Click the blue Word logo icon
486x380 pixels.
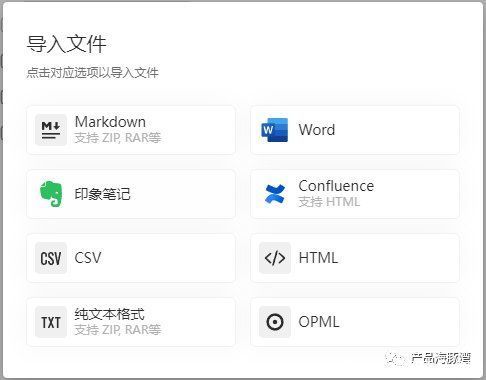[275, 130]
